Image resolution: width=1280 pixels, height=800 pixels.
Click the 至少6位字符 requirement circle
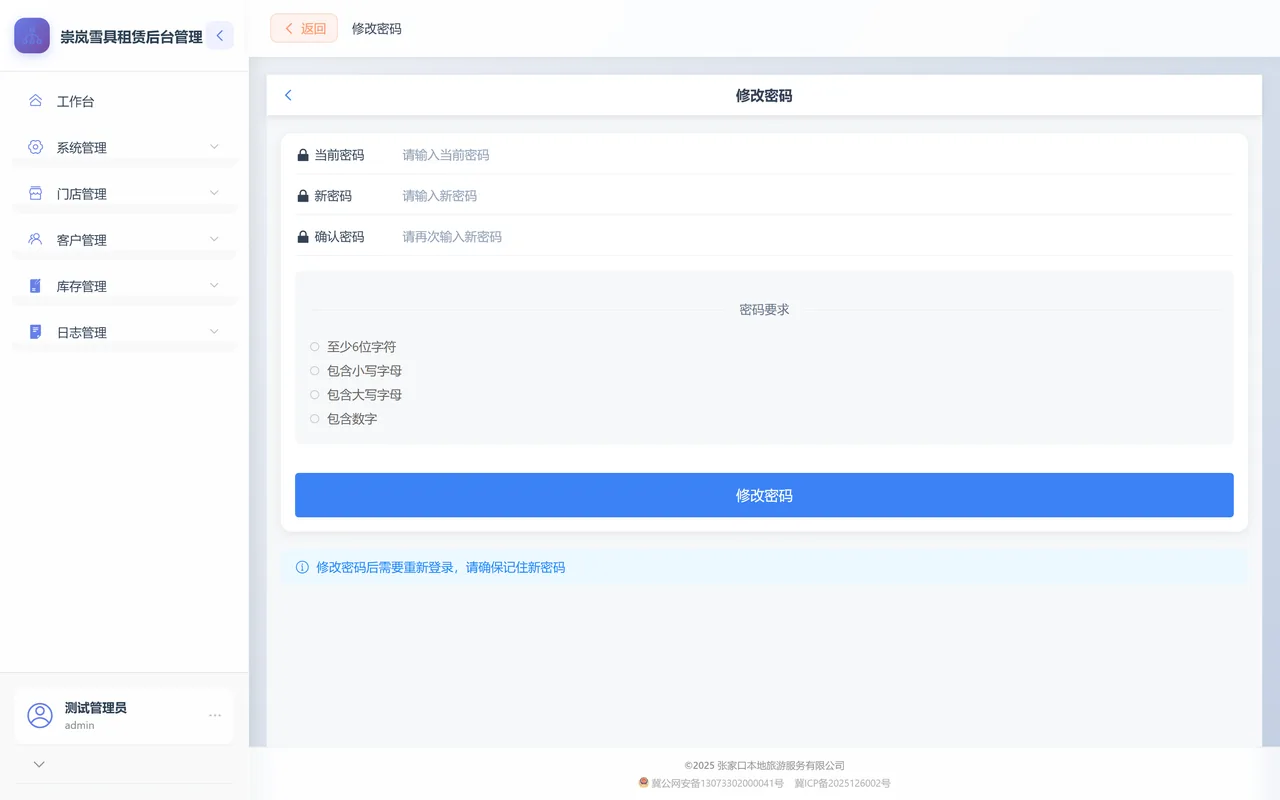pyautogui.click(x=314, y=347)
